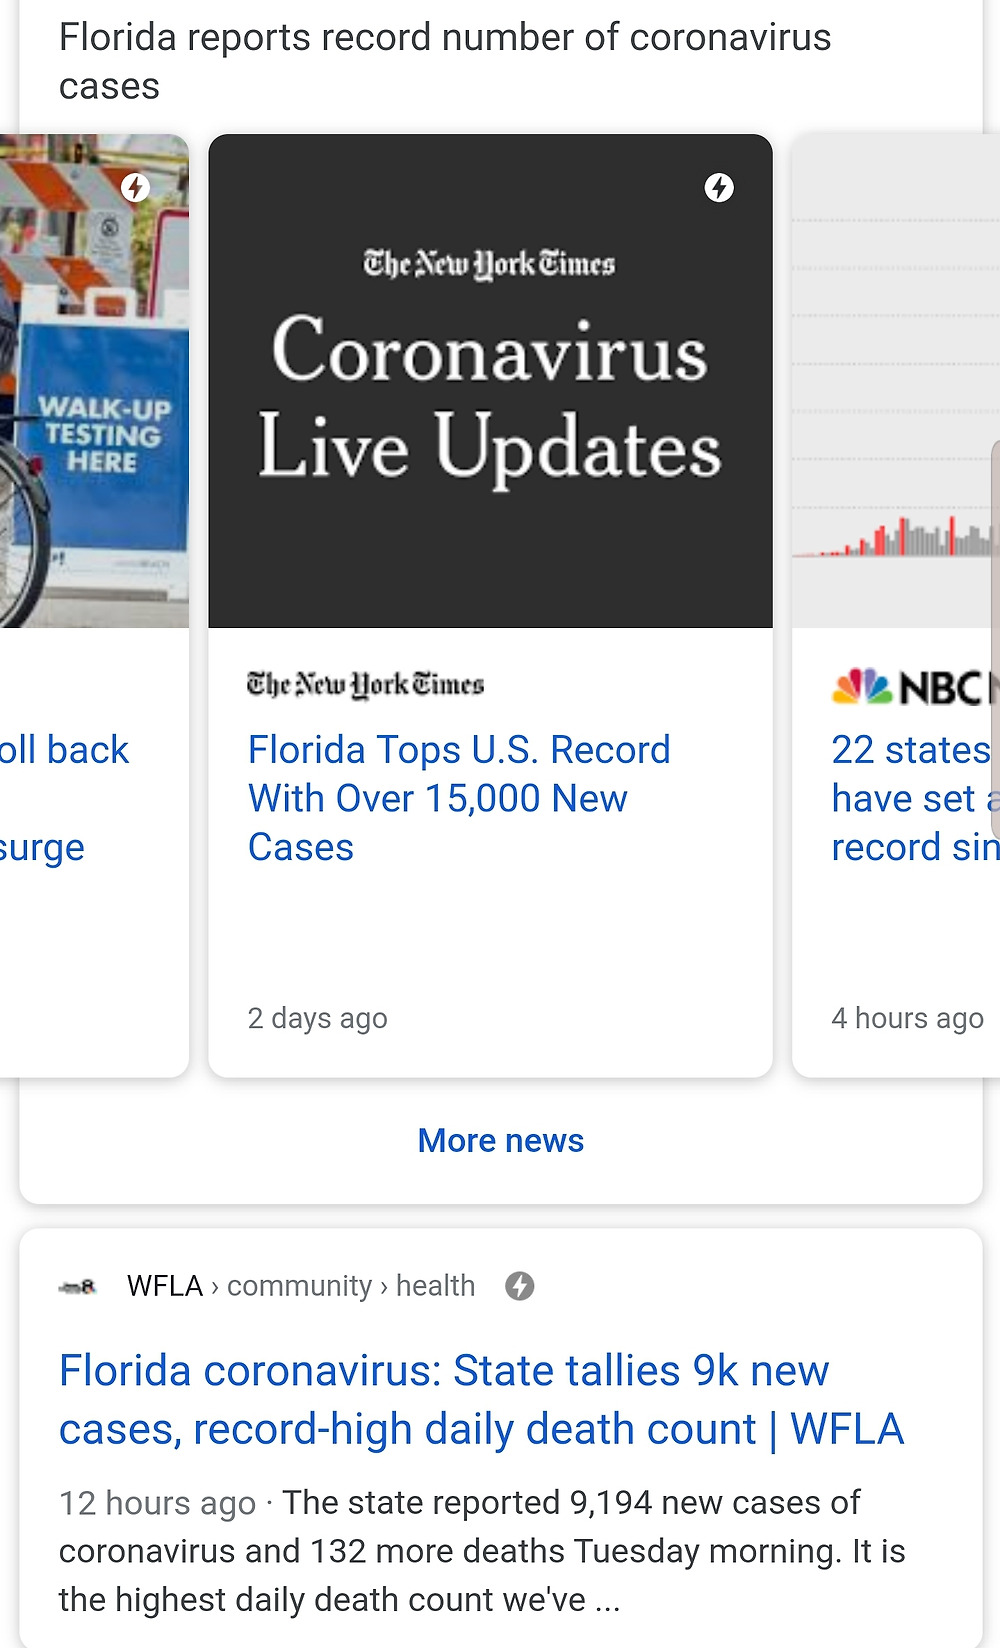The width and height of the screenshot is (1000, 1648).
Task: Click the Florida reports record number heading
Action: [445, 62]
